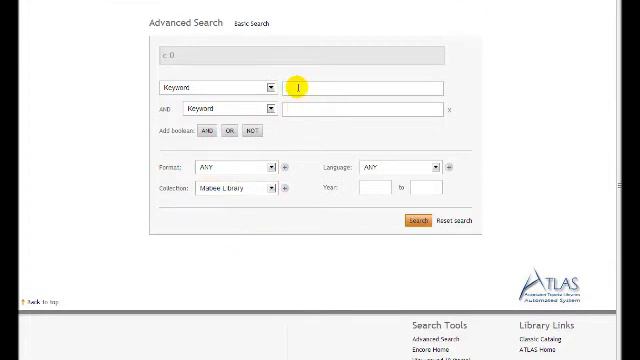Add an OR boolean row
The width and height of the screenshot is (640, 360).
[x=229, y=131]
